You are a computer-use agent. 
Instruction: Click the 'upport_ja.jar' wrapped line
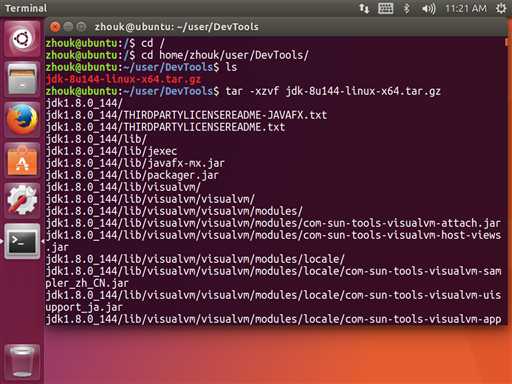point(84,307)
